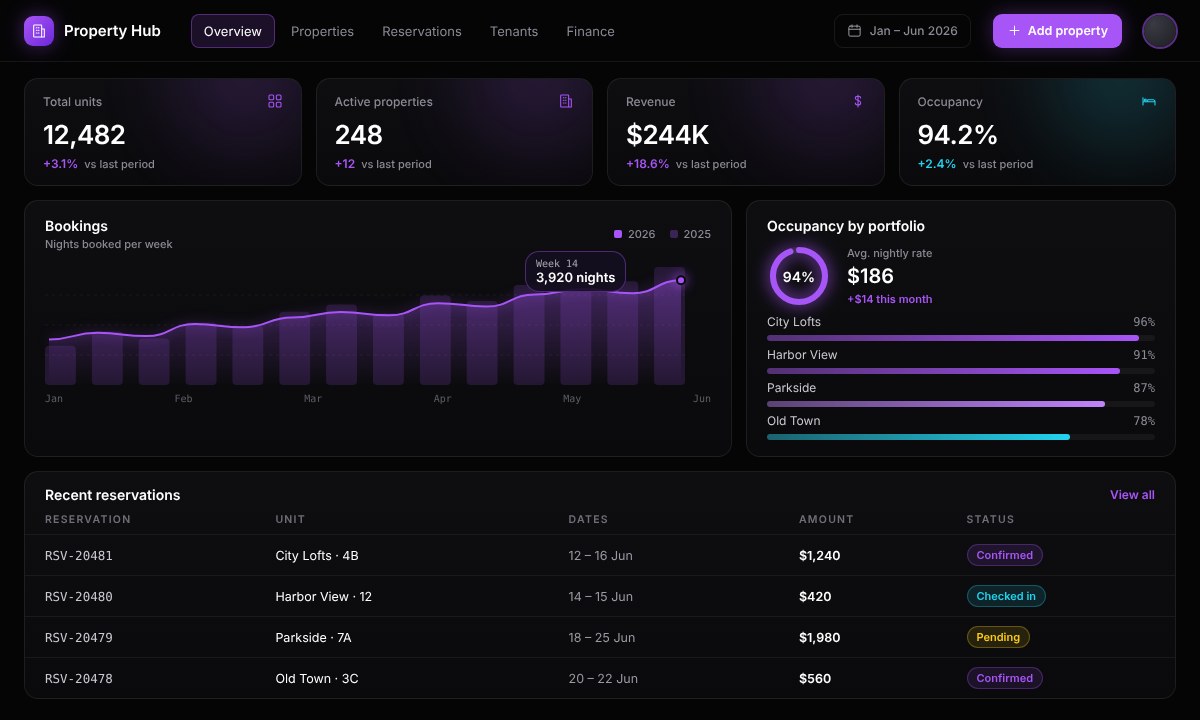
Task: Click the Harbor View · 12 unit cell
Action: pos(324,596)
